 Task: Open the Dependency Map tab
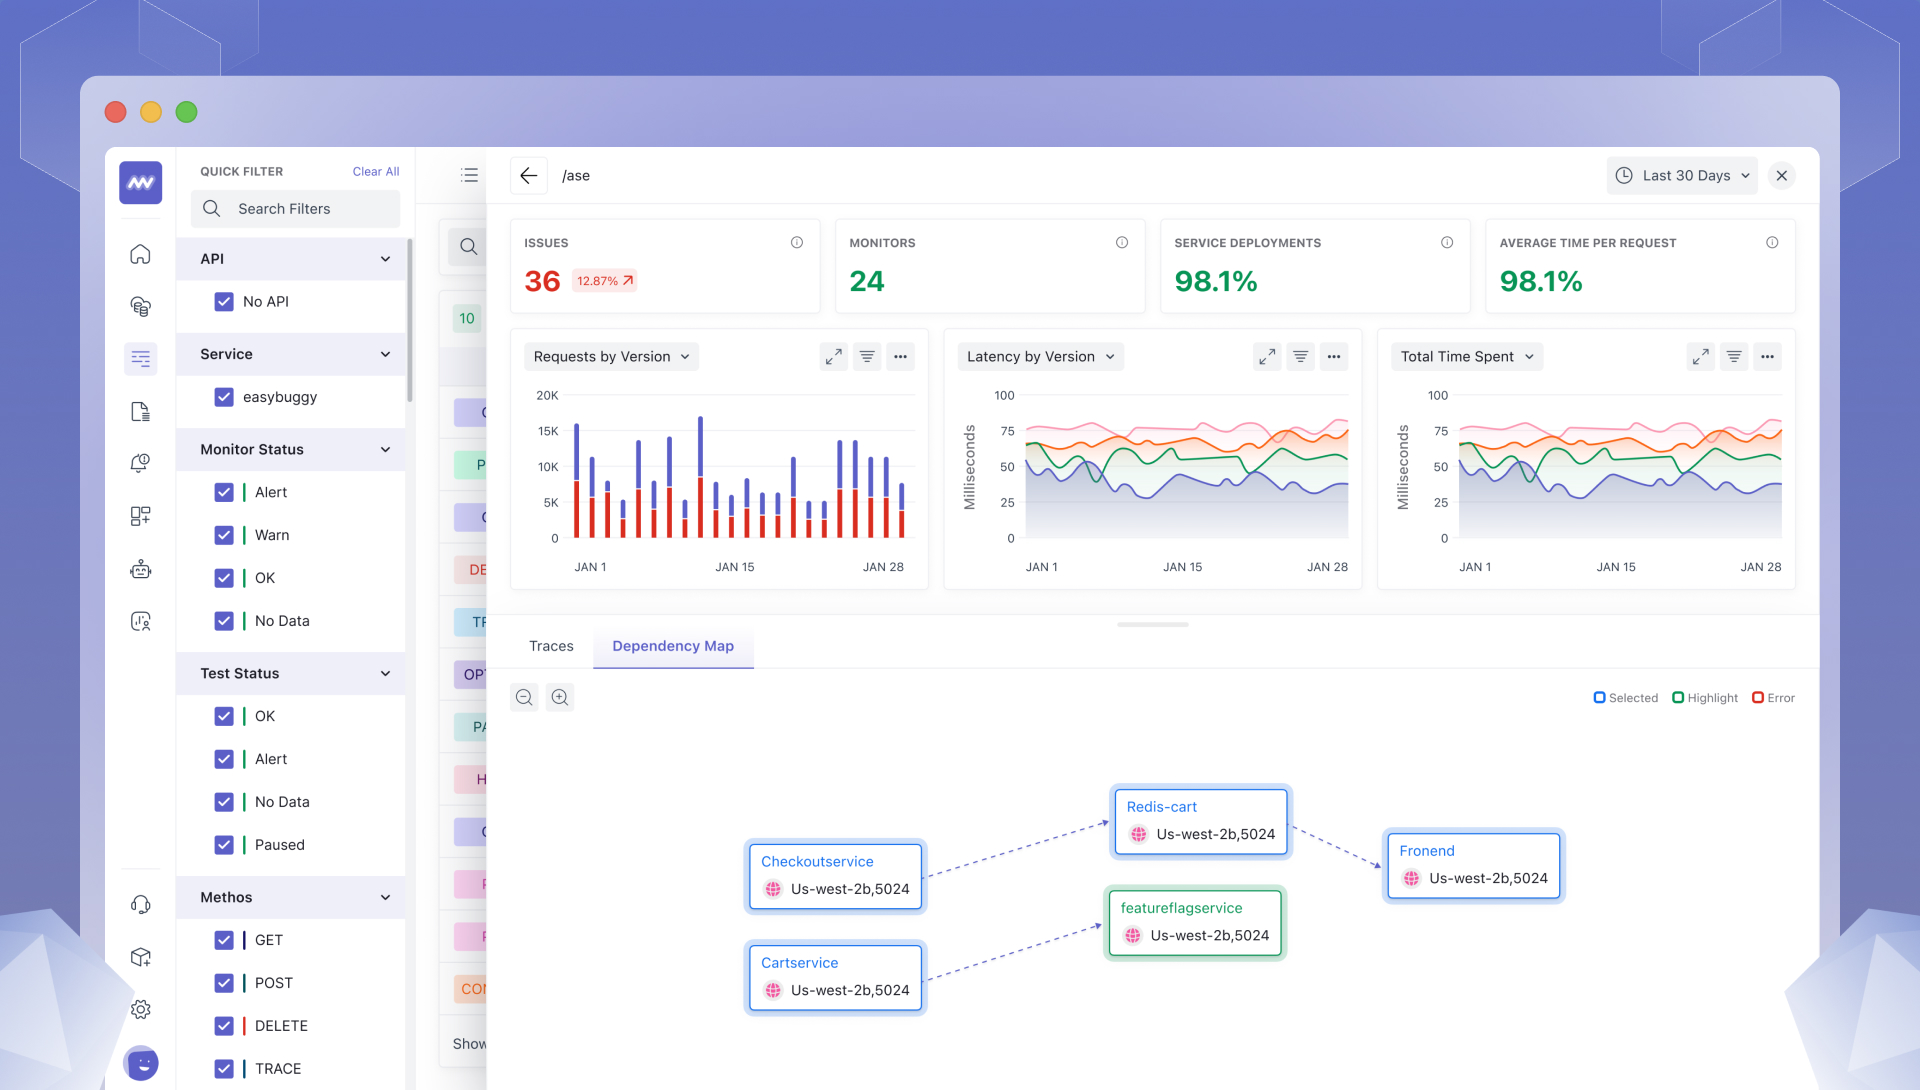[x=673, y=646]
